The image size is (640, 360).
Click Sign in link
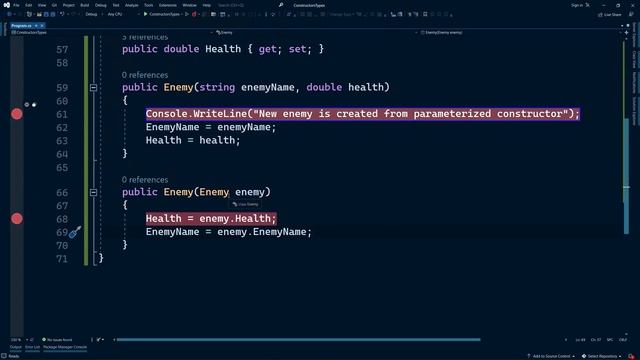577,5
